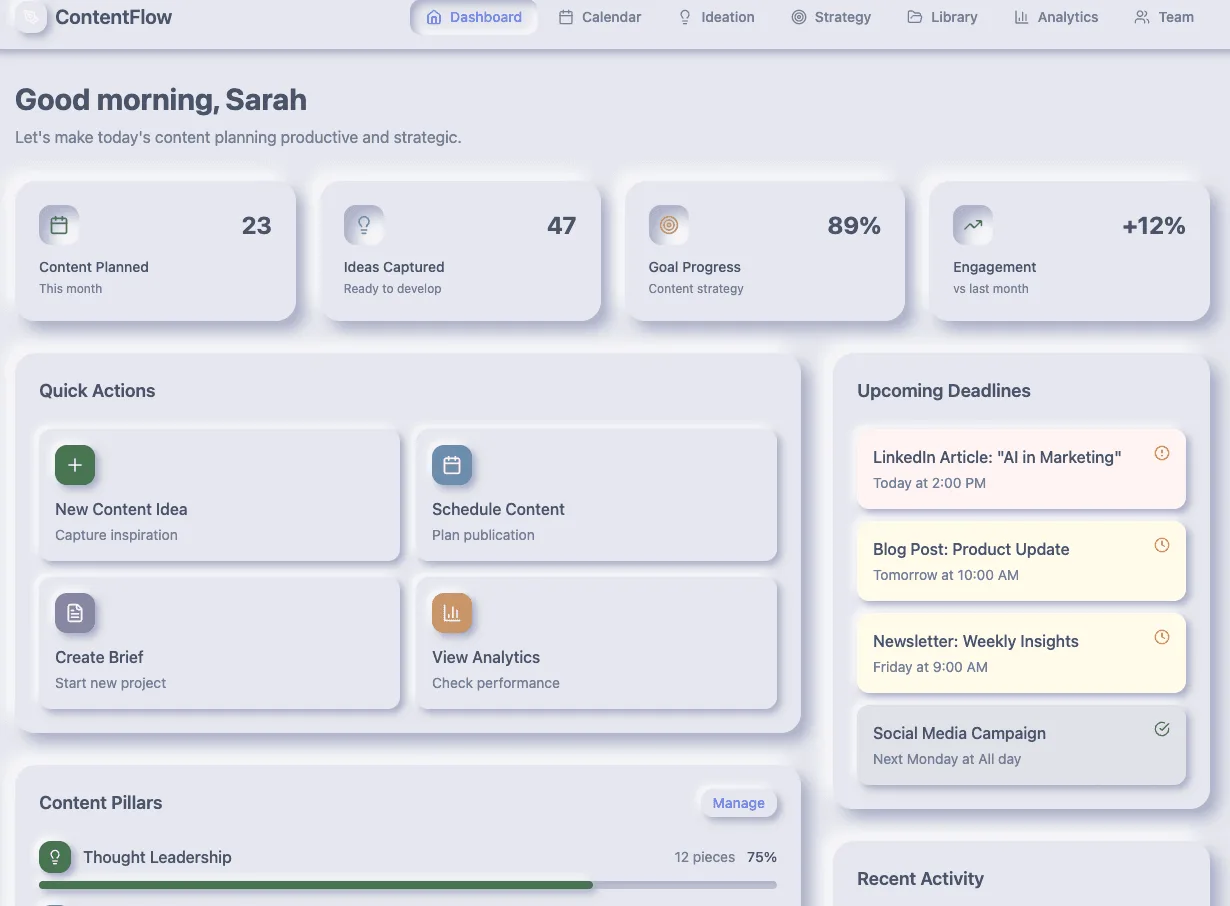Open the Newsletter: Weekly Insights deadline

pyautogui.click(x=1022, y=653)
